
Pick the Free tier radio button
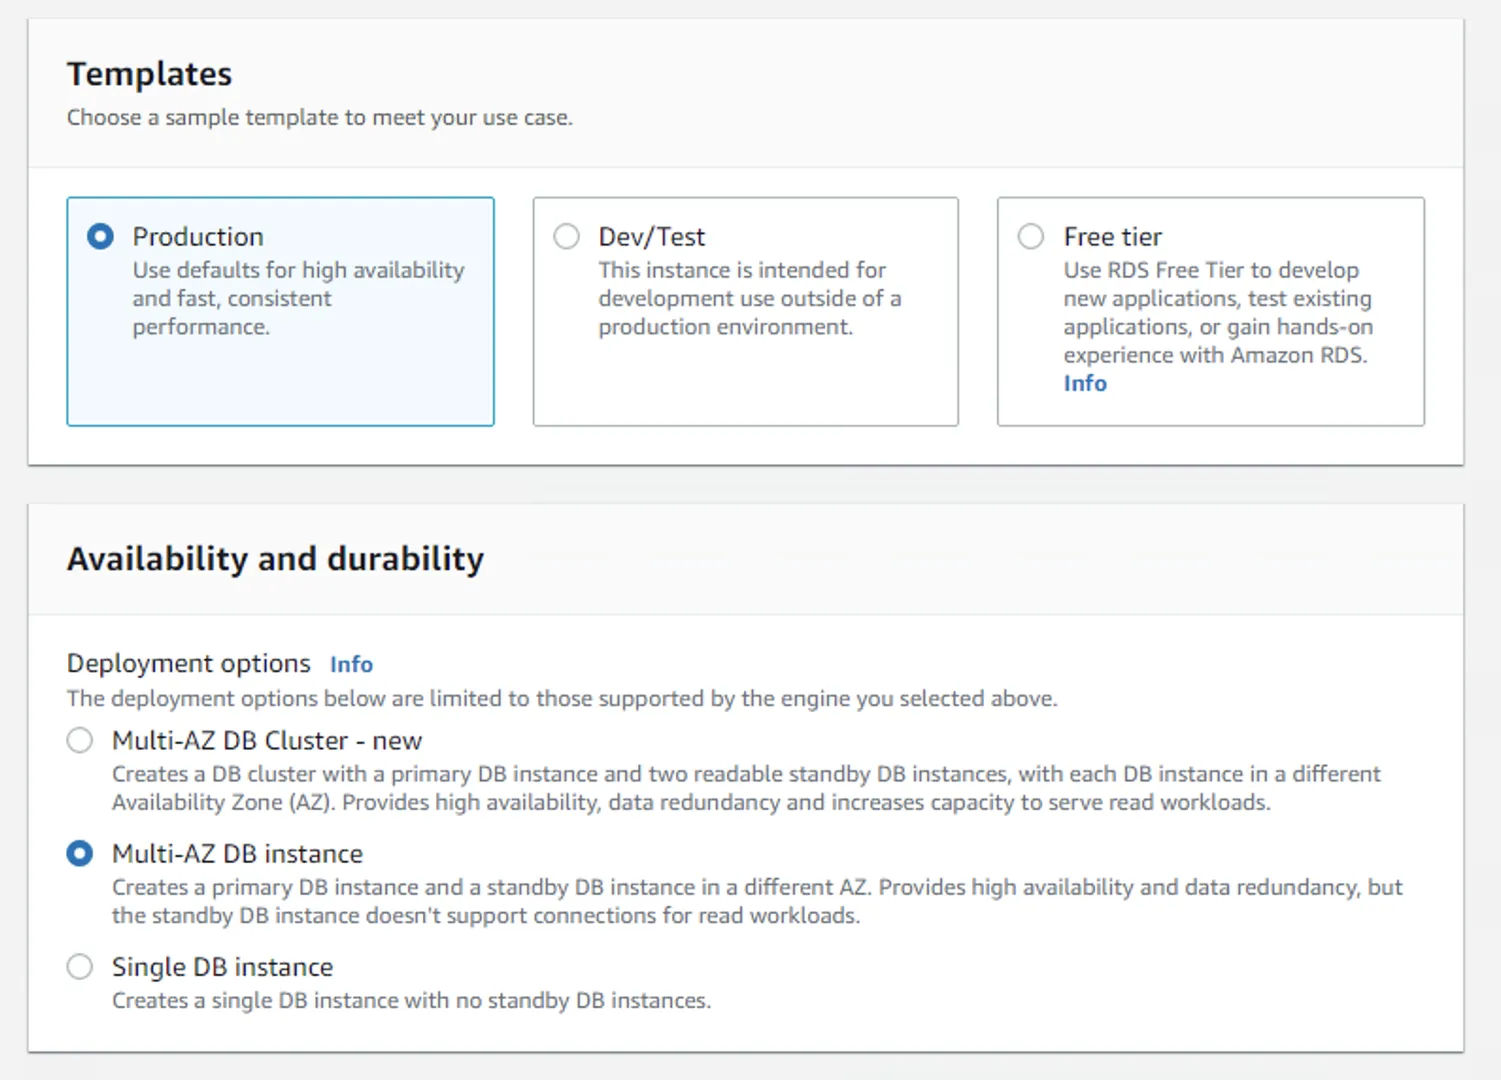click(x=1031, y=237)
